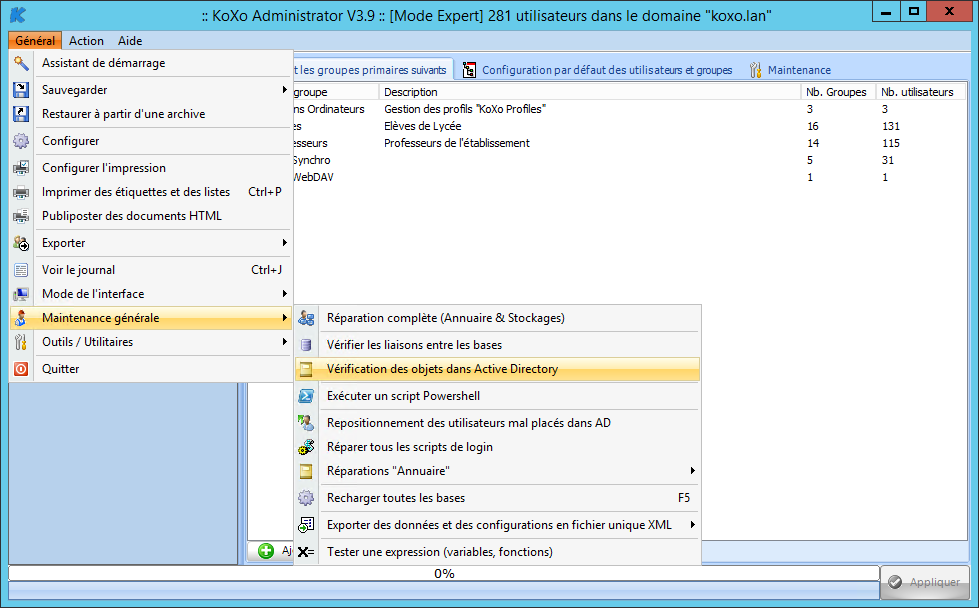Viewport: 979px width, 608px height.
Task: Click the KoXo logo in the title bar
Action: 18,14
